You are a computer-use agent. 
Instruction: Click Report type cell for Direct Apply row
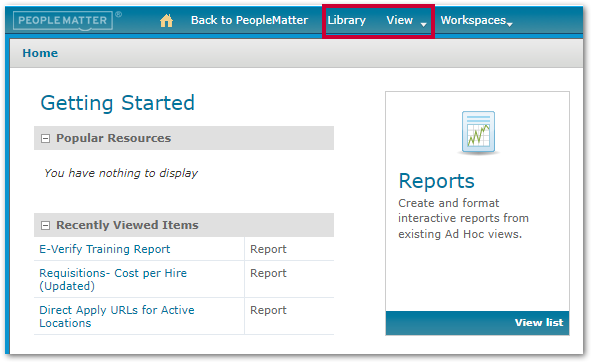[x=268, y=310]
